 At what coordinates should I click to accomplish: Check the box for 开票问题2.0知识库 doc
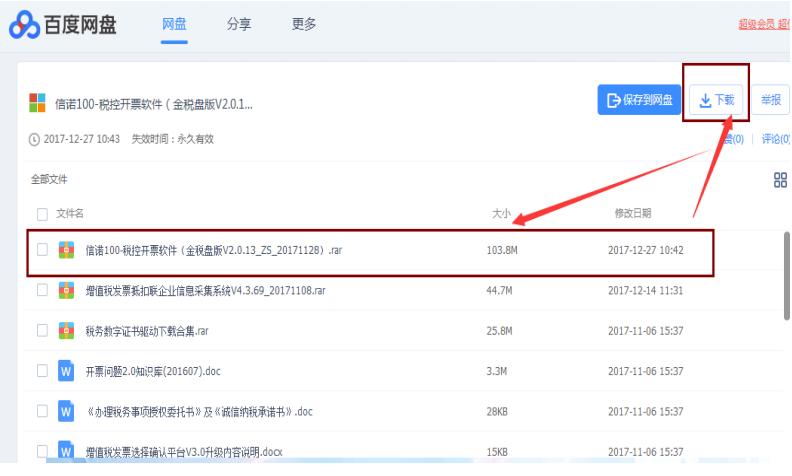42,371
